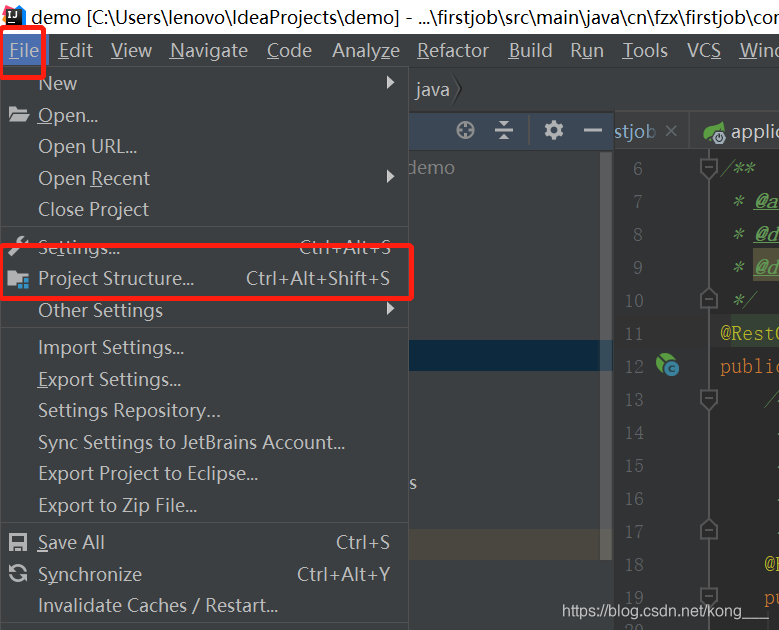The image size is (779, 630).
Task: Open the Analyze menu
Action: point(366,51)
